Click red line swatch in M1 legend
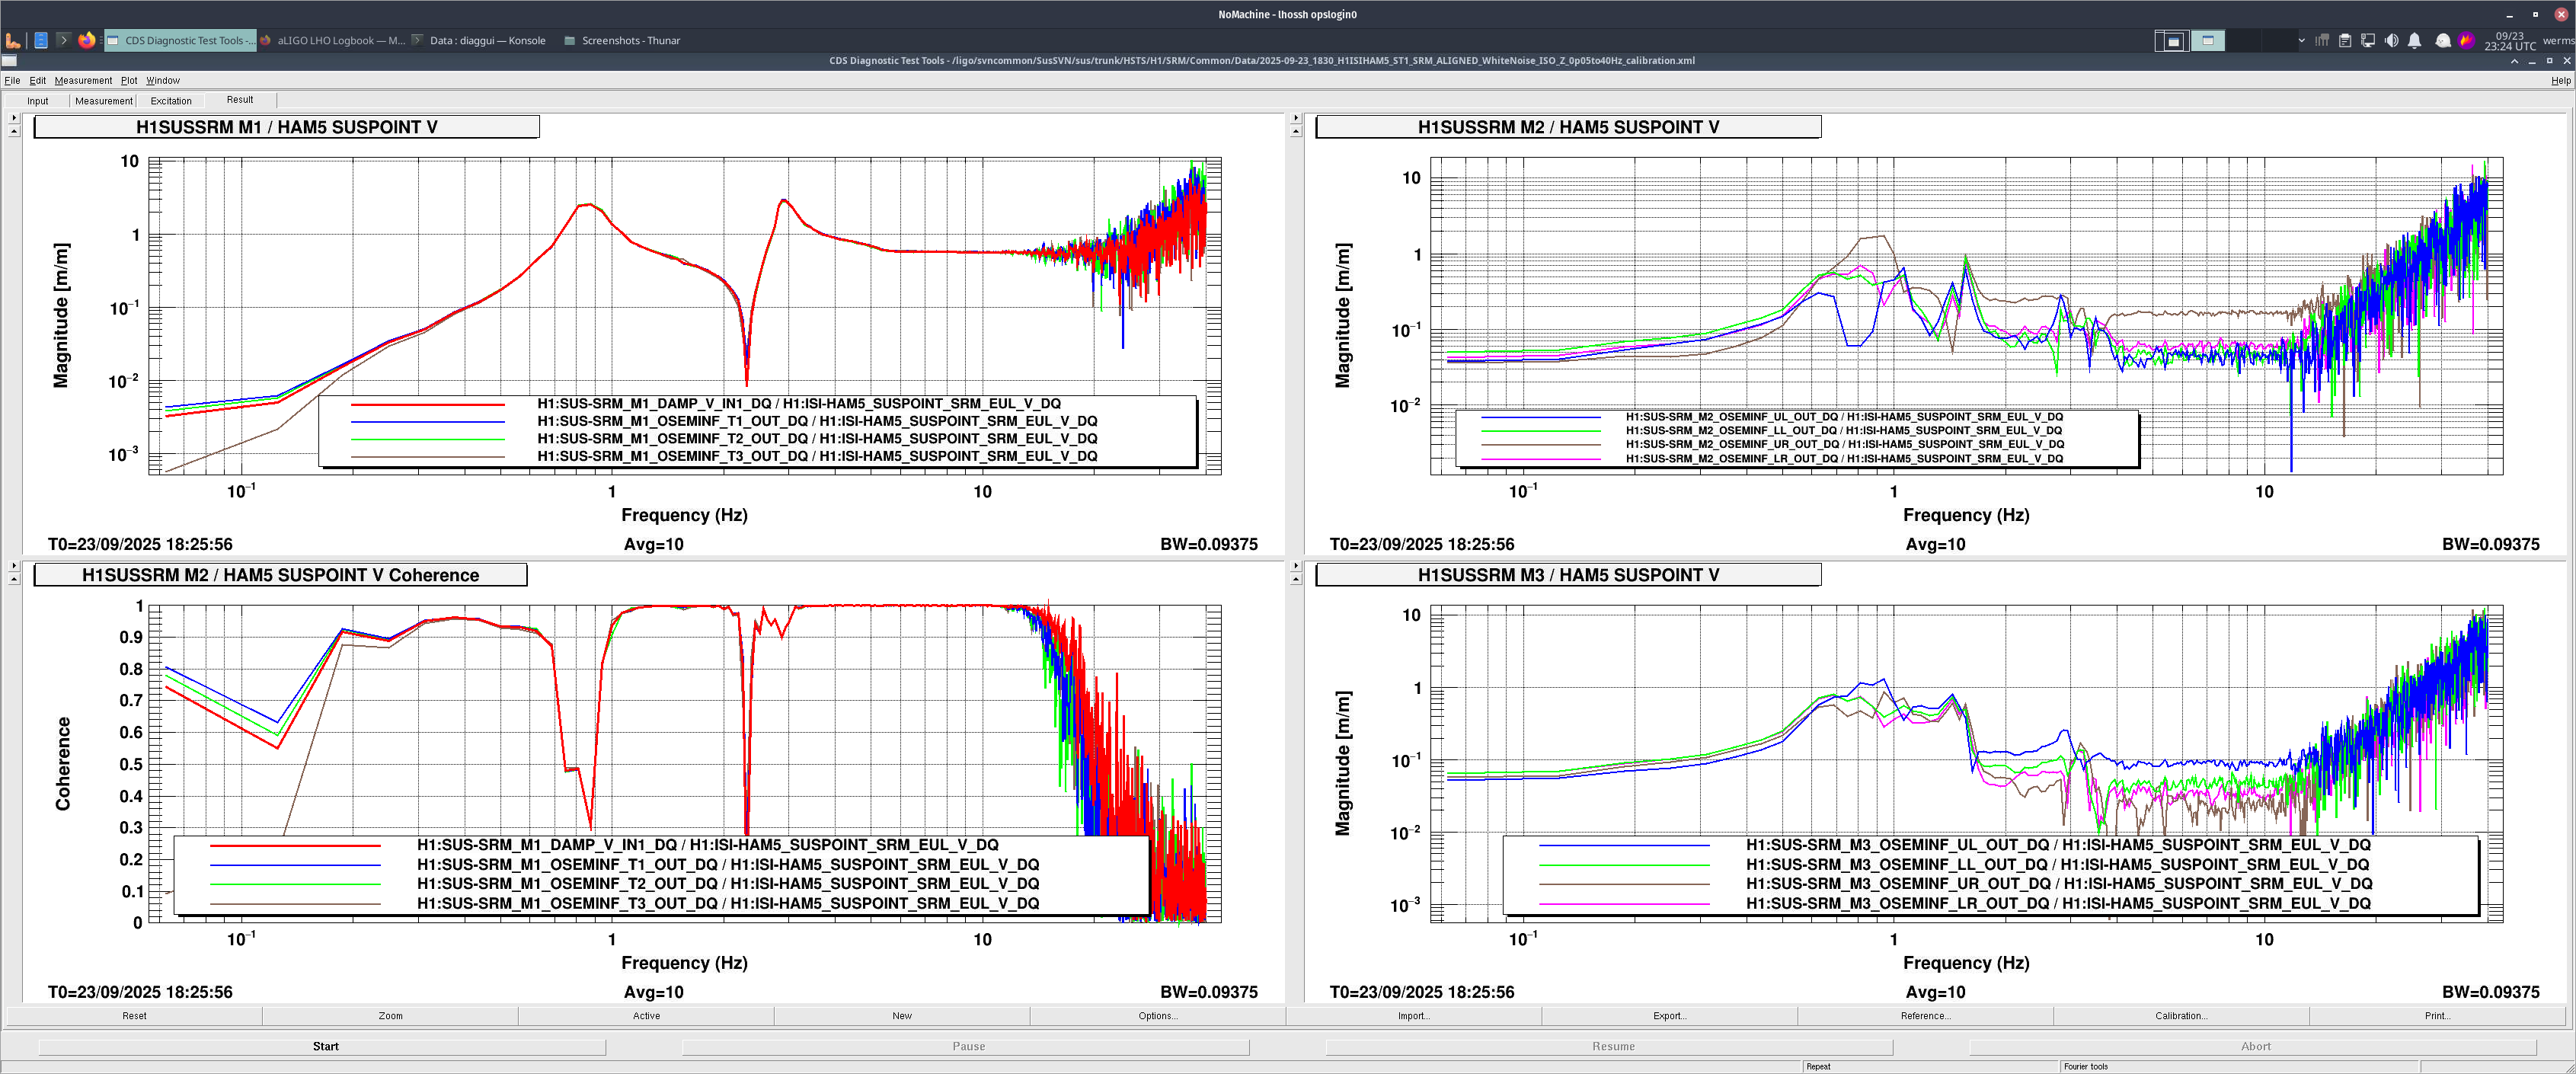The image size is (2576, 1074). (427, 404)
